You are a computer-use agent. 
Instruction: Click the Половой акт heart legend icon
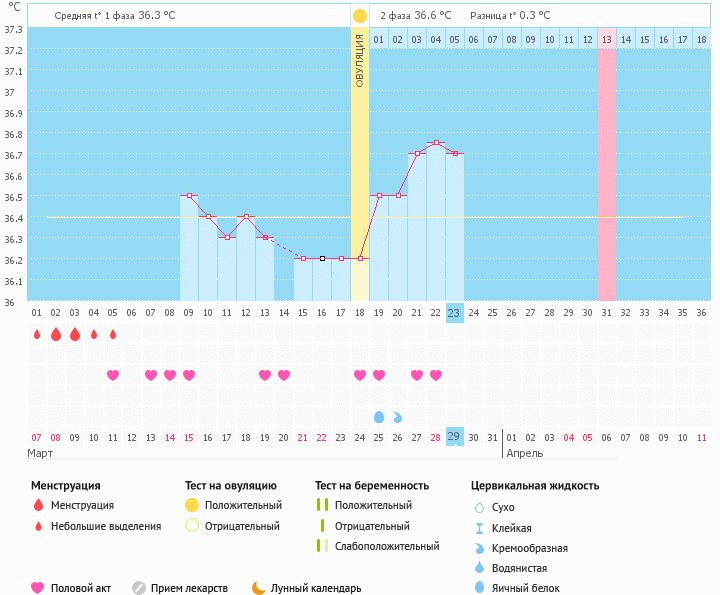39,588
